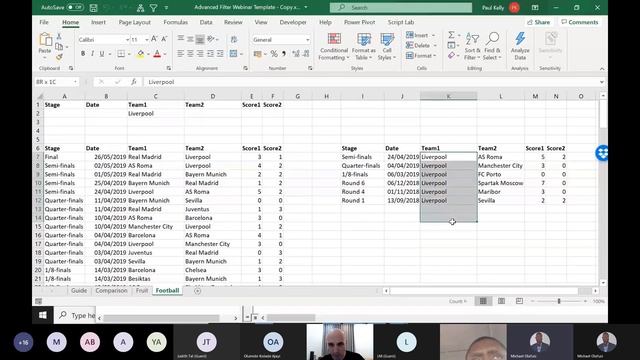Screen dimensions: 640x360
Task: Switch to the Developer tab
Action: point(293,22)
